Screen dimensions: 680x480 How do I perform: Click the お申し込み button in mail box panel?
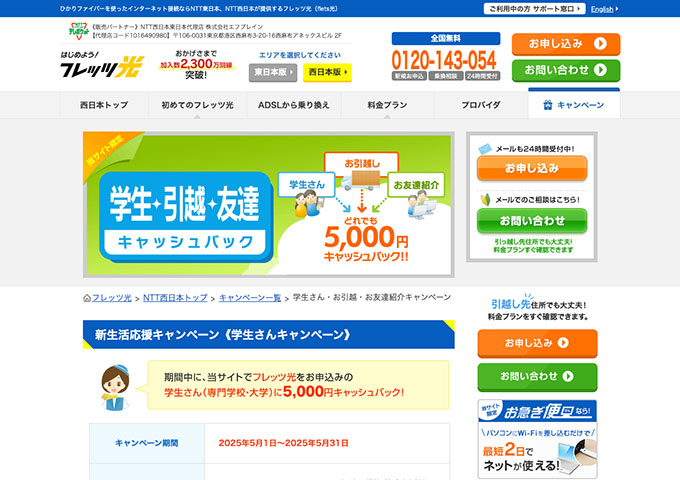pos(532,168)
